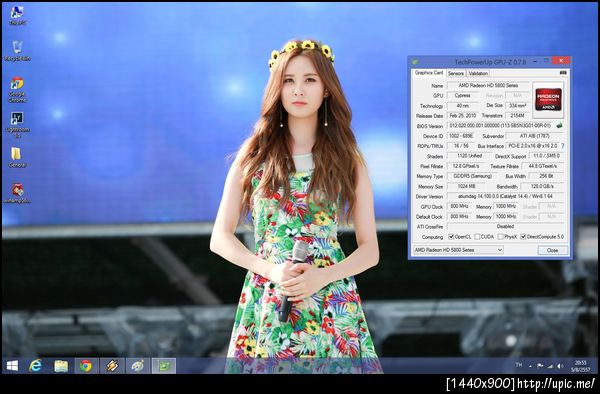Click the BIOS save chip icon
Viewport: 600px width, 394px height.
pyautogui.click(x=559, y=125)
